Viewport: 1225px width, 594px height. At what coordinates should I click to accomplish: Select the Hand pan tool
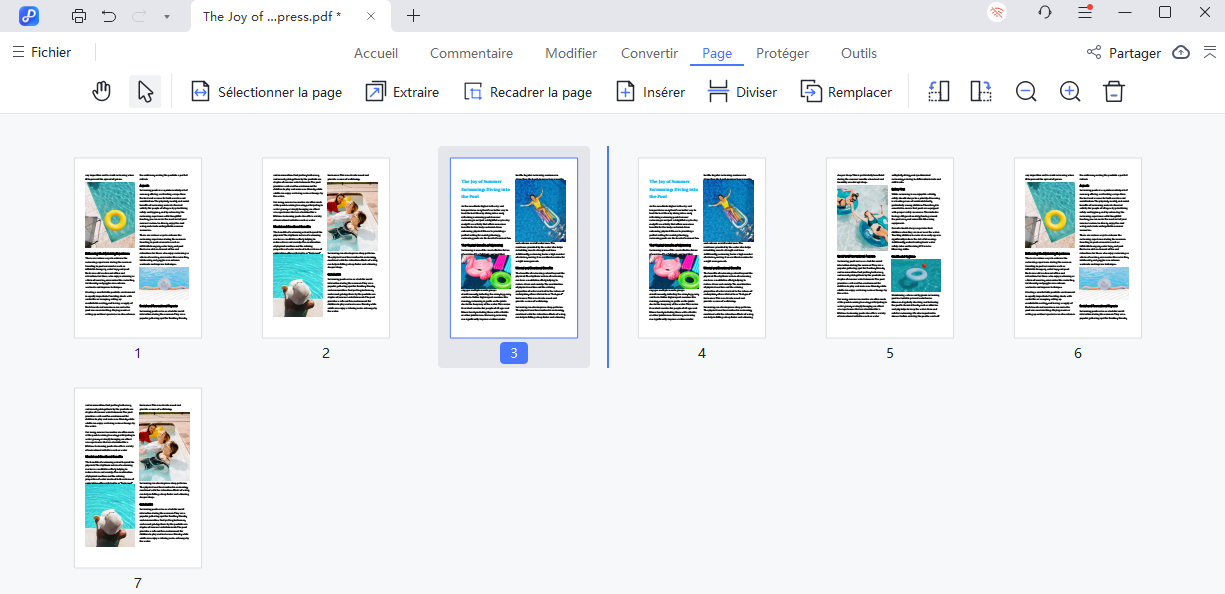(x=101, y=92)
